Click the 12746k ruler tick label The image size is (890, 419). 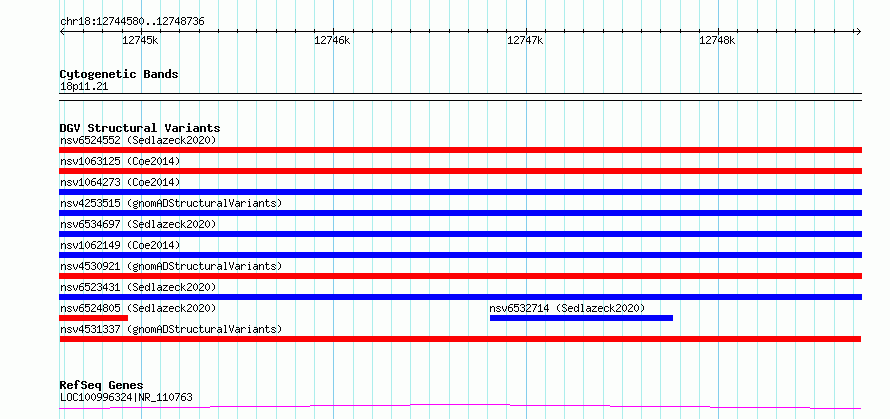pos(333,40)
